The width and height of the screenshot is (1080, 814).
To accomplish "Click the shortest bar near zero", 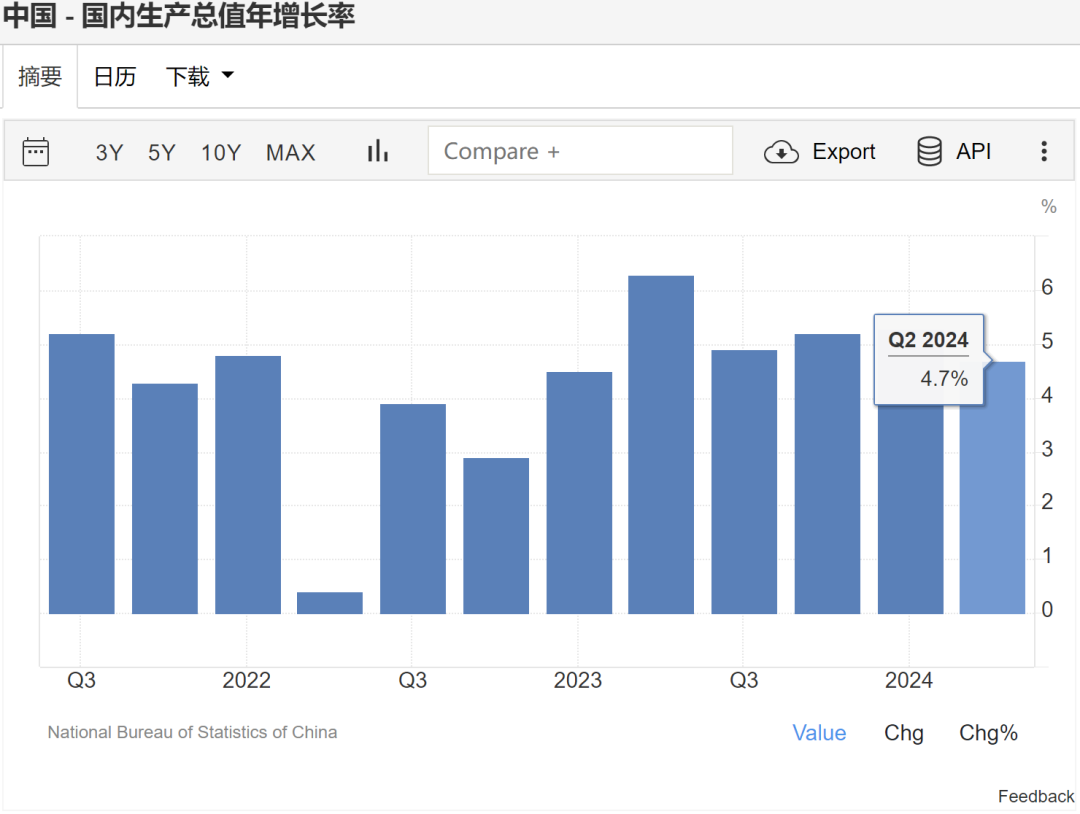I will [330, 603].
